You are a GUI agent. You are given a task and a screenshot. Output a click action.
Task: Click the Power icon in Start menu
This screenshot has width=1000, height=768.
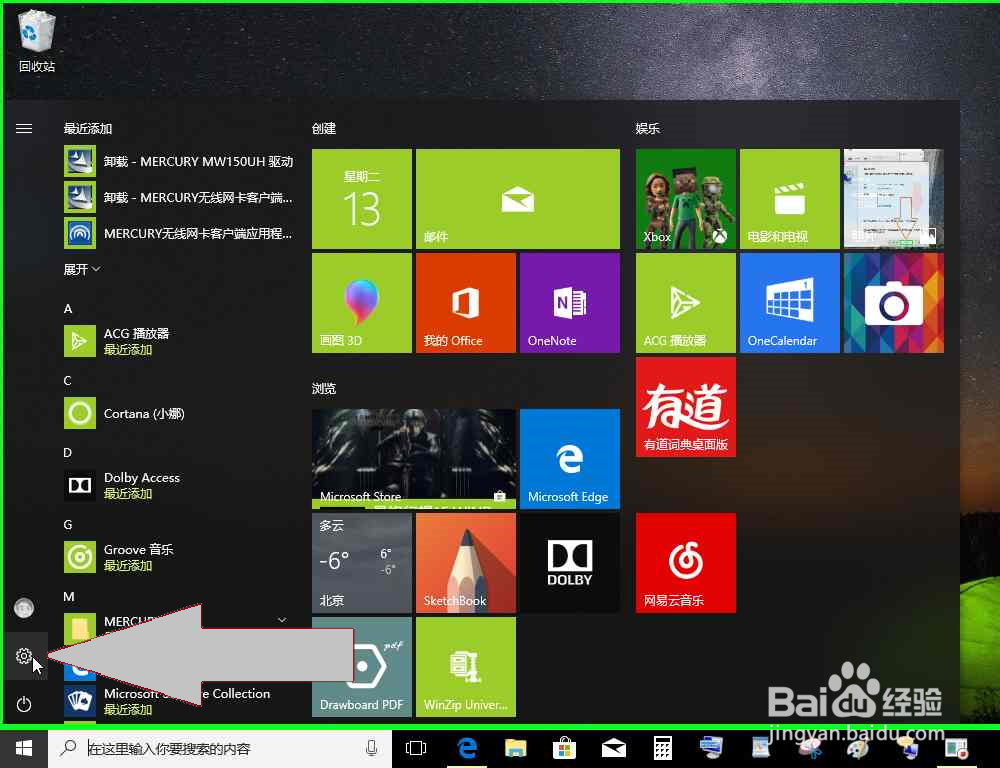24,704
